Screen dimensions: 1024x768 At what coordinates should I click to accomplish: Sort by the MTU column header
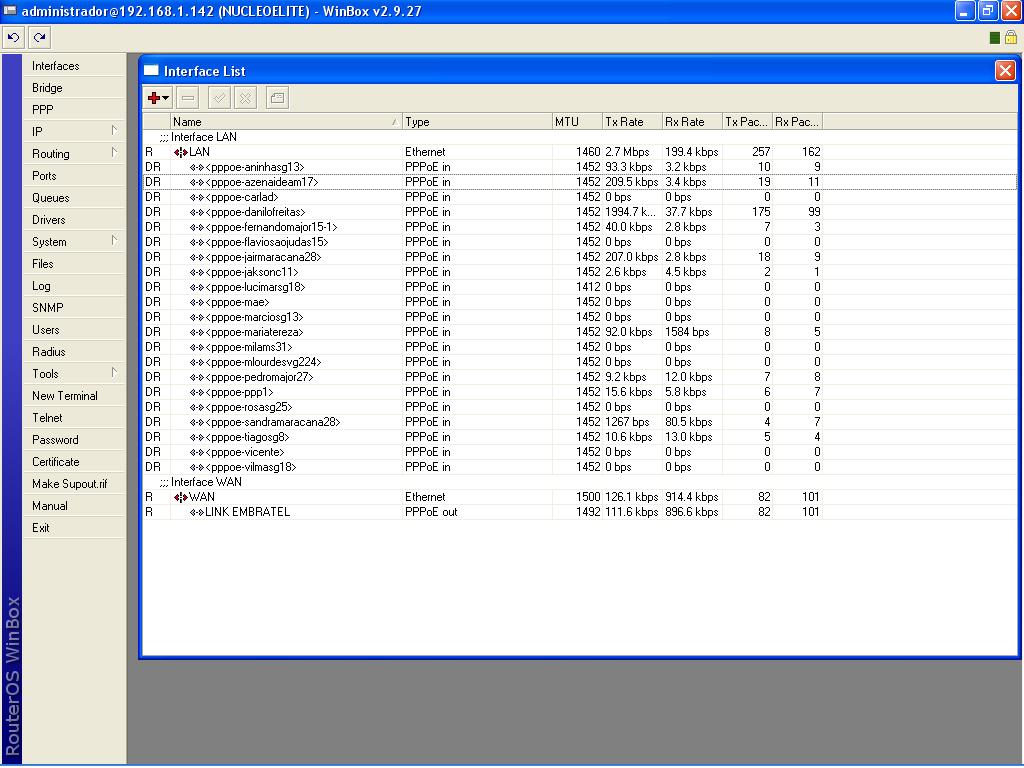tap(577, 121)
